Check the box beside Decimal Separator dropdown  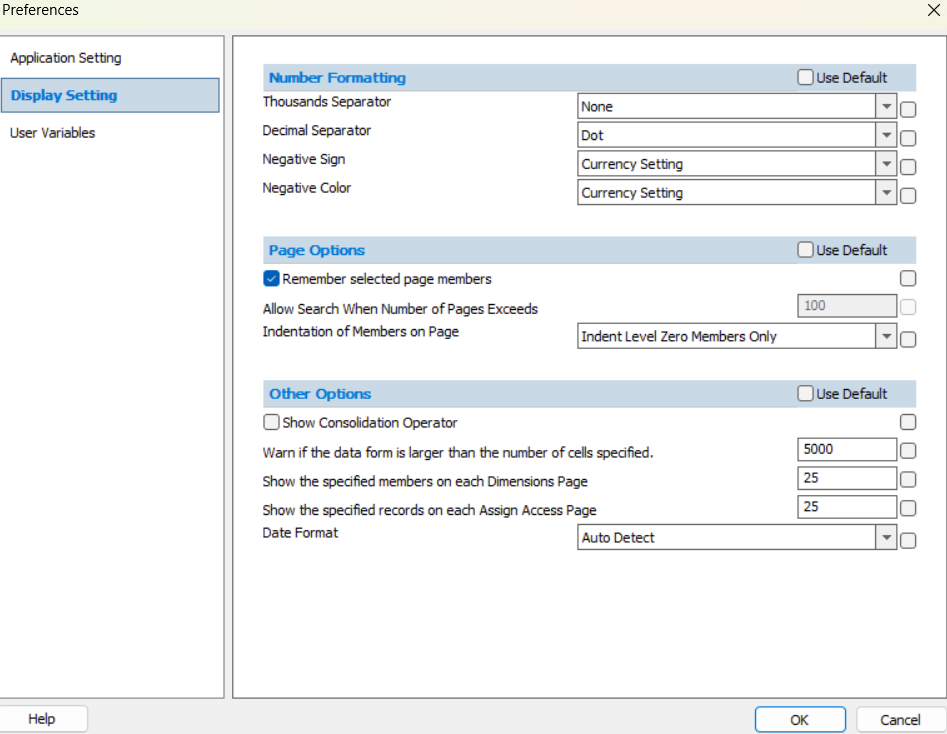pos(908,138)
